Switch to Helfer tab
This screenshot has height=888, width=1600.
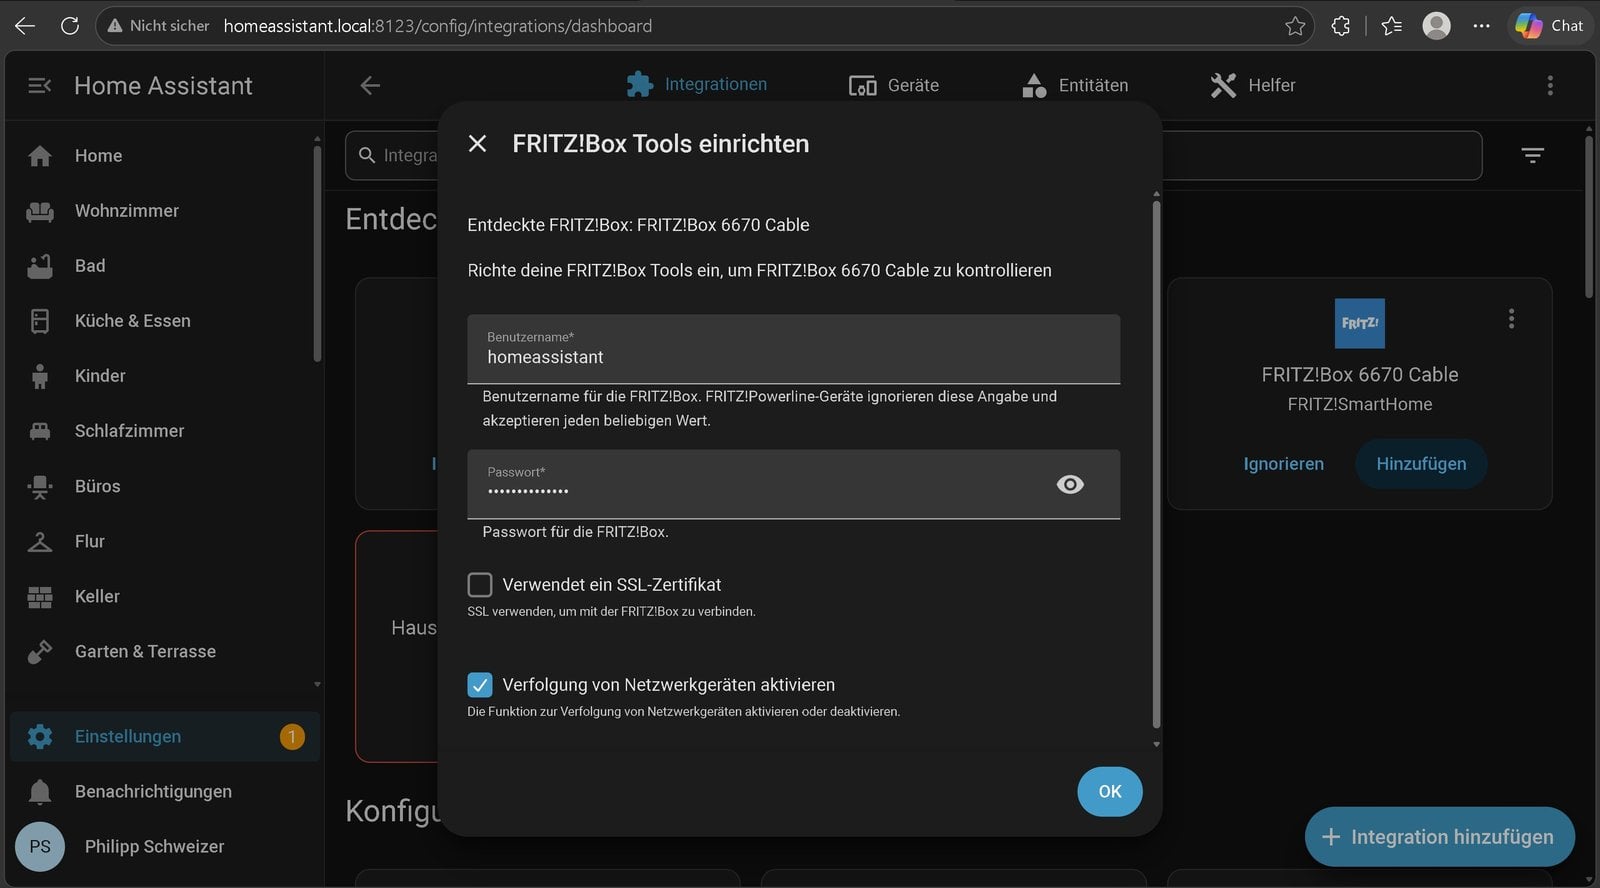pyautogui.click(x=1253, y=86)
